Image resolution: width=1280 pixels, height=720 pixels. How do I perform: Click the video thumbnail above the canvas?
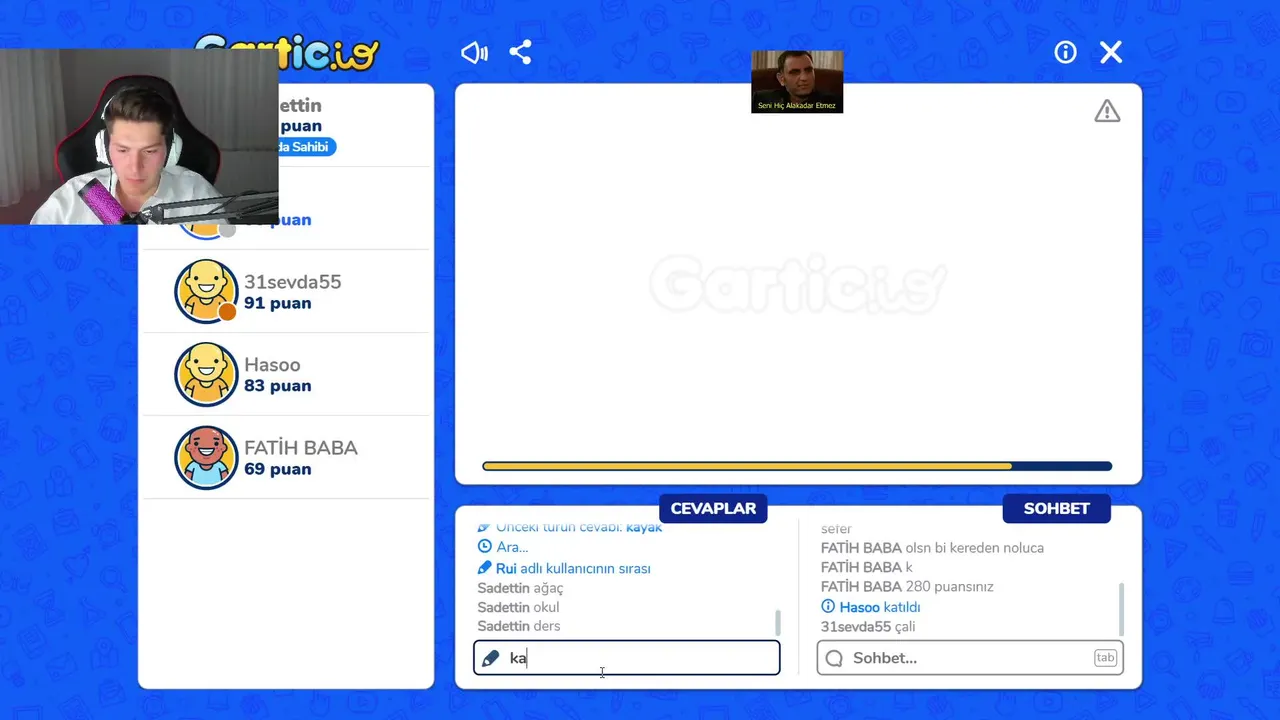point(797,81)
